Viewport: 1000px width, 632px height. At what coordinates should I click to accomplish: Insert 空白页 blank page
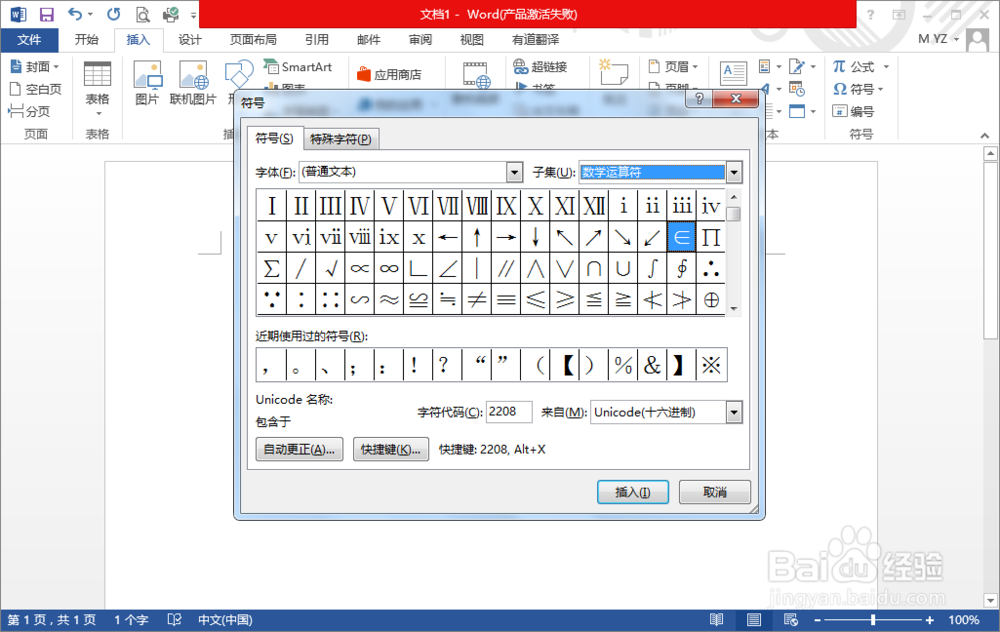click(x=36, y=89)
